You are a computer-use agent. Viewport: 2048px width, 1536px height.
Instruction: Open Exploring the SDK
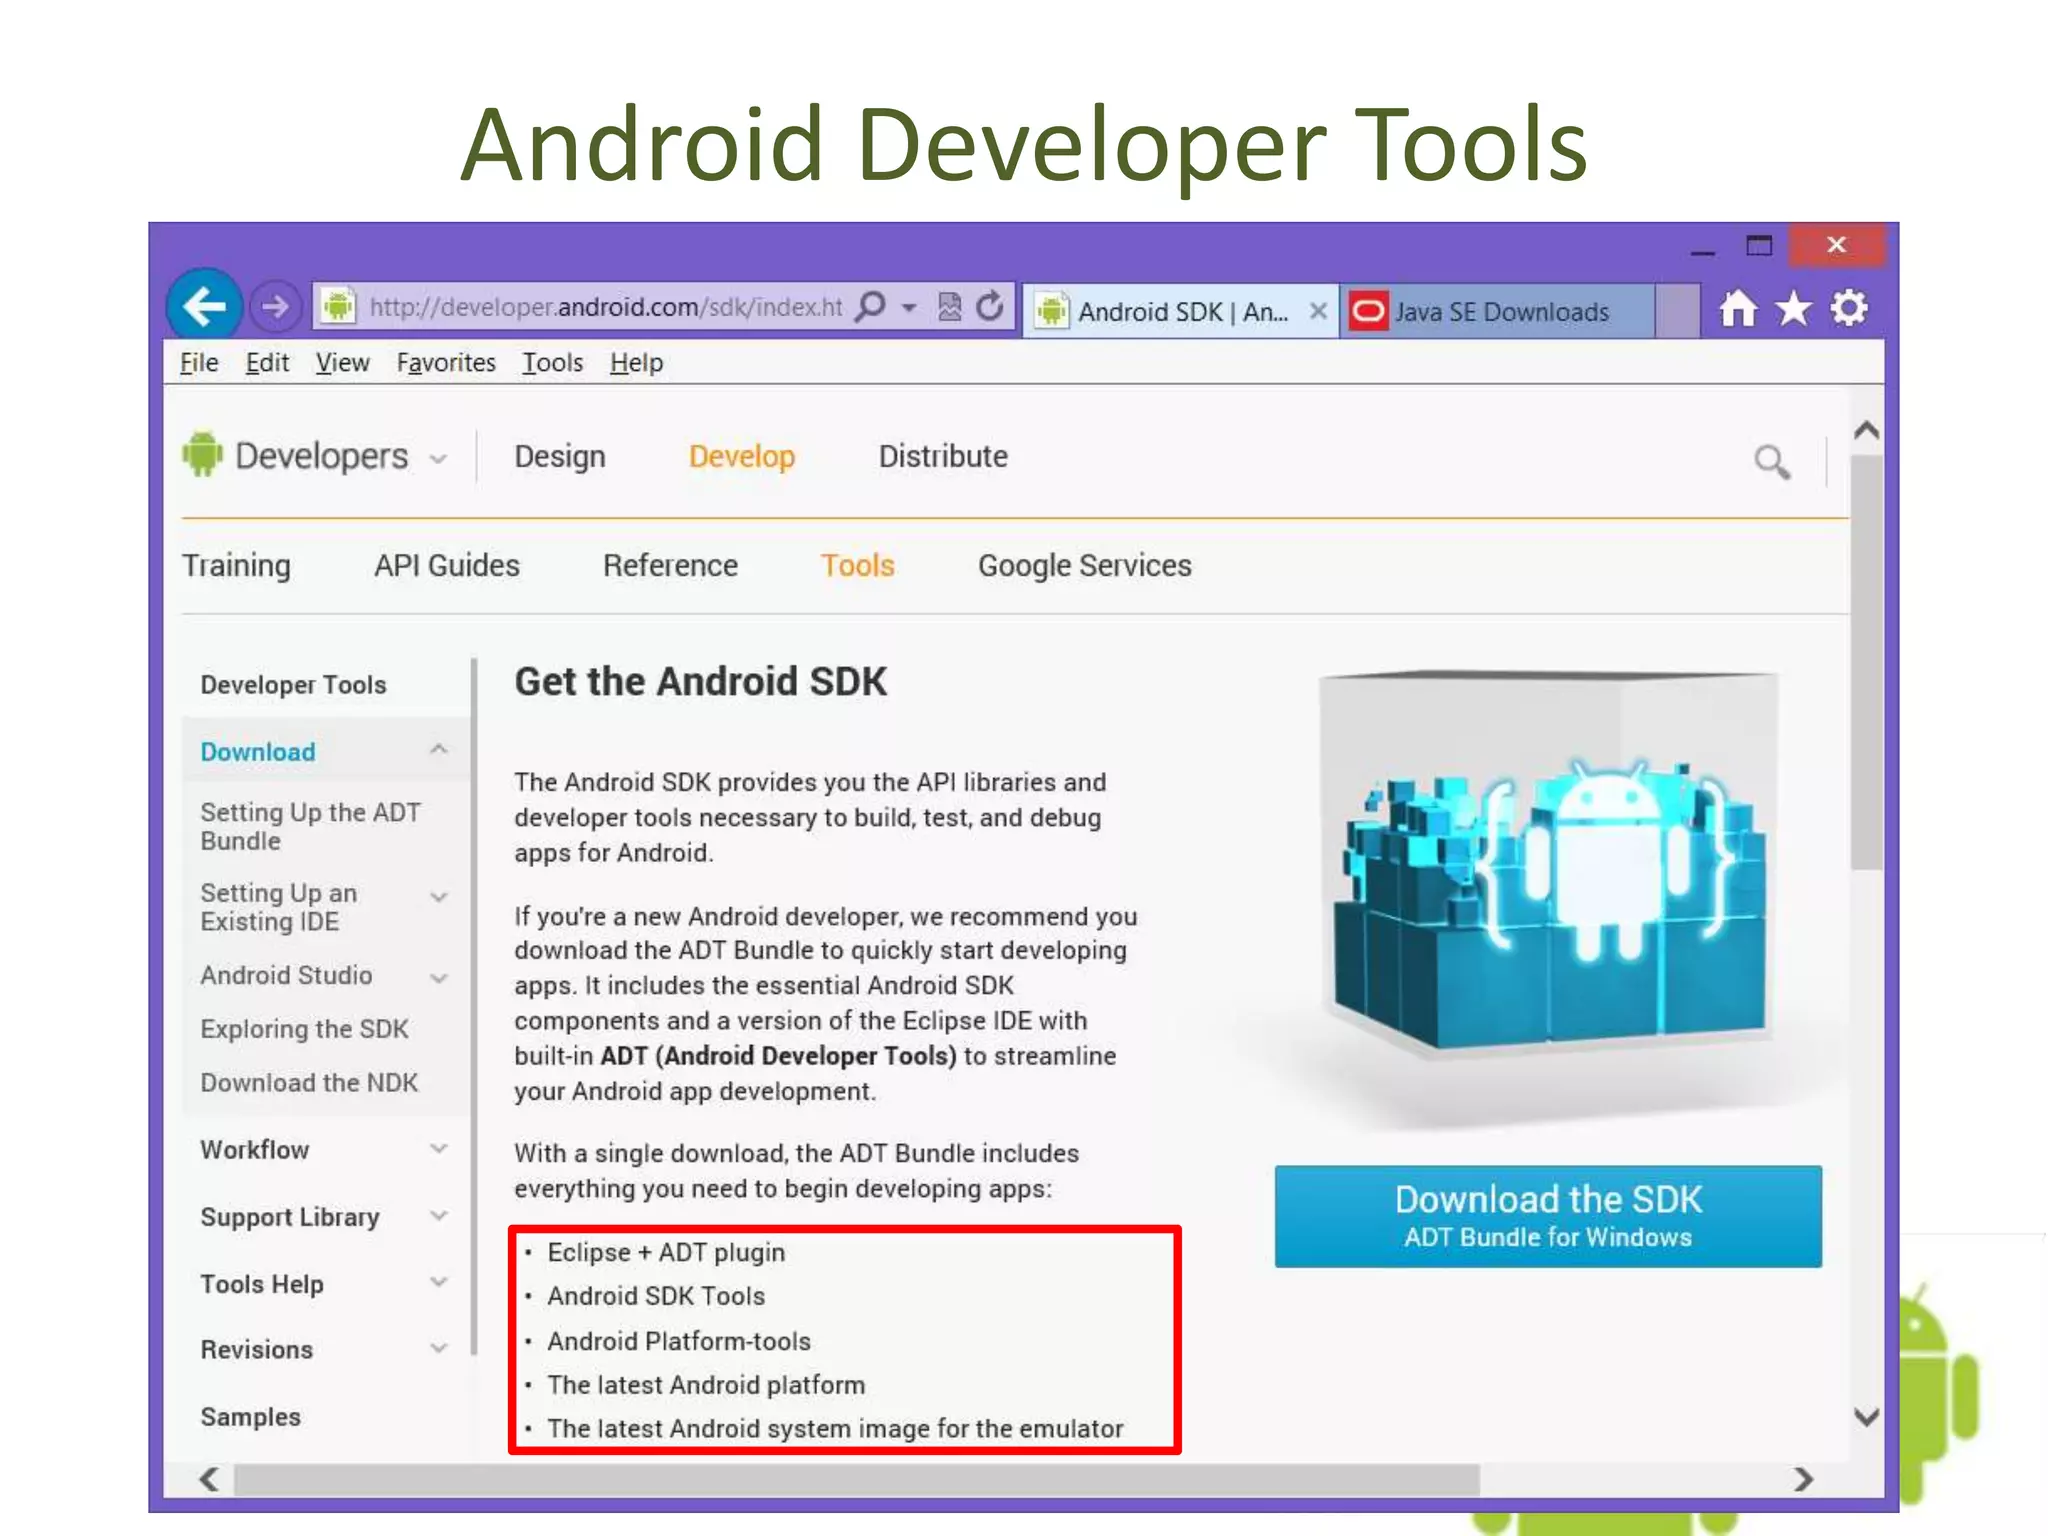[x=304, y=1029]
